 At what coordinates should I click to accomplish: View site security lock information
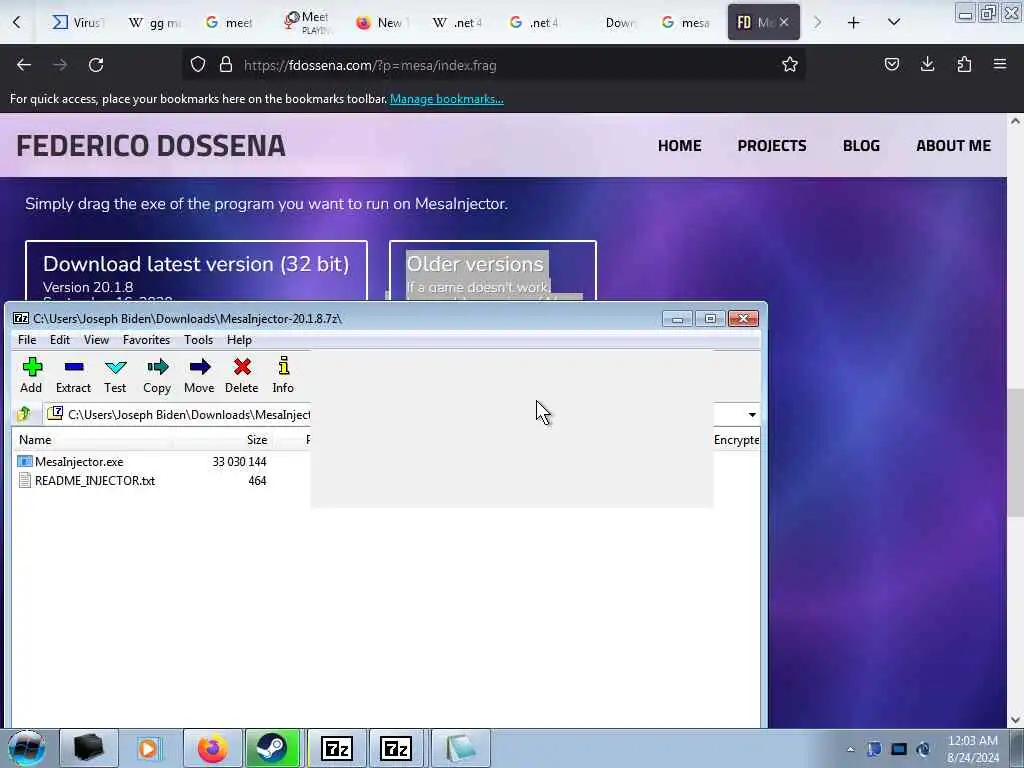(226, 65)
